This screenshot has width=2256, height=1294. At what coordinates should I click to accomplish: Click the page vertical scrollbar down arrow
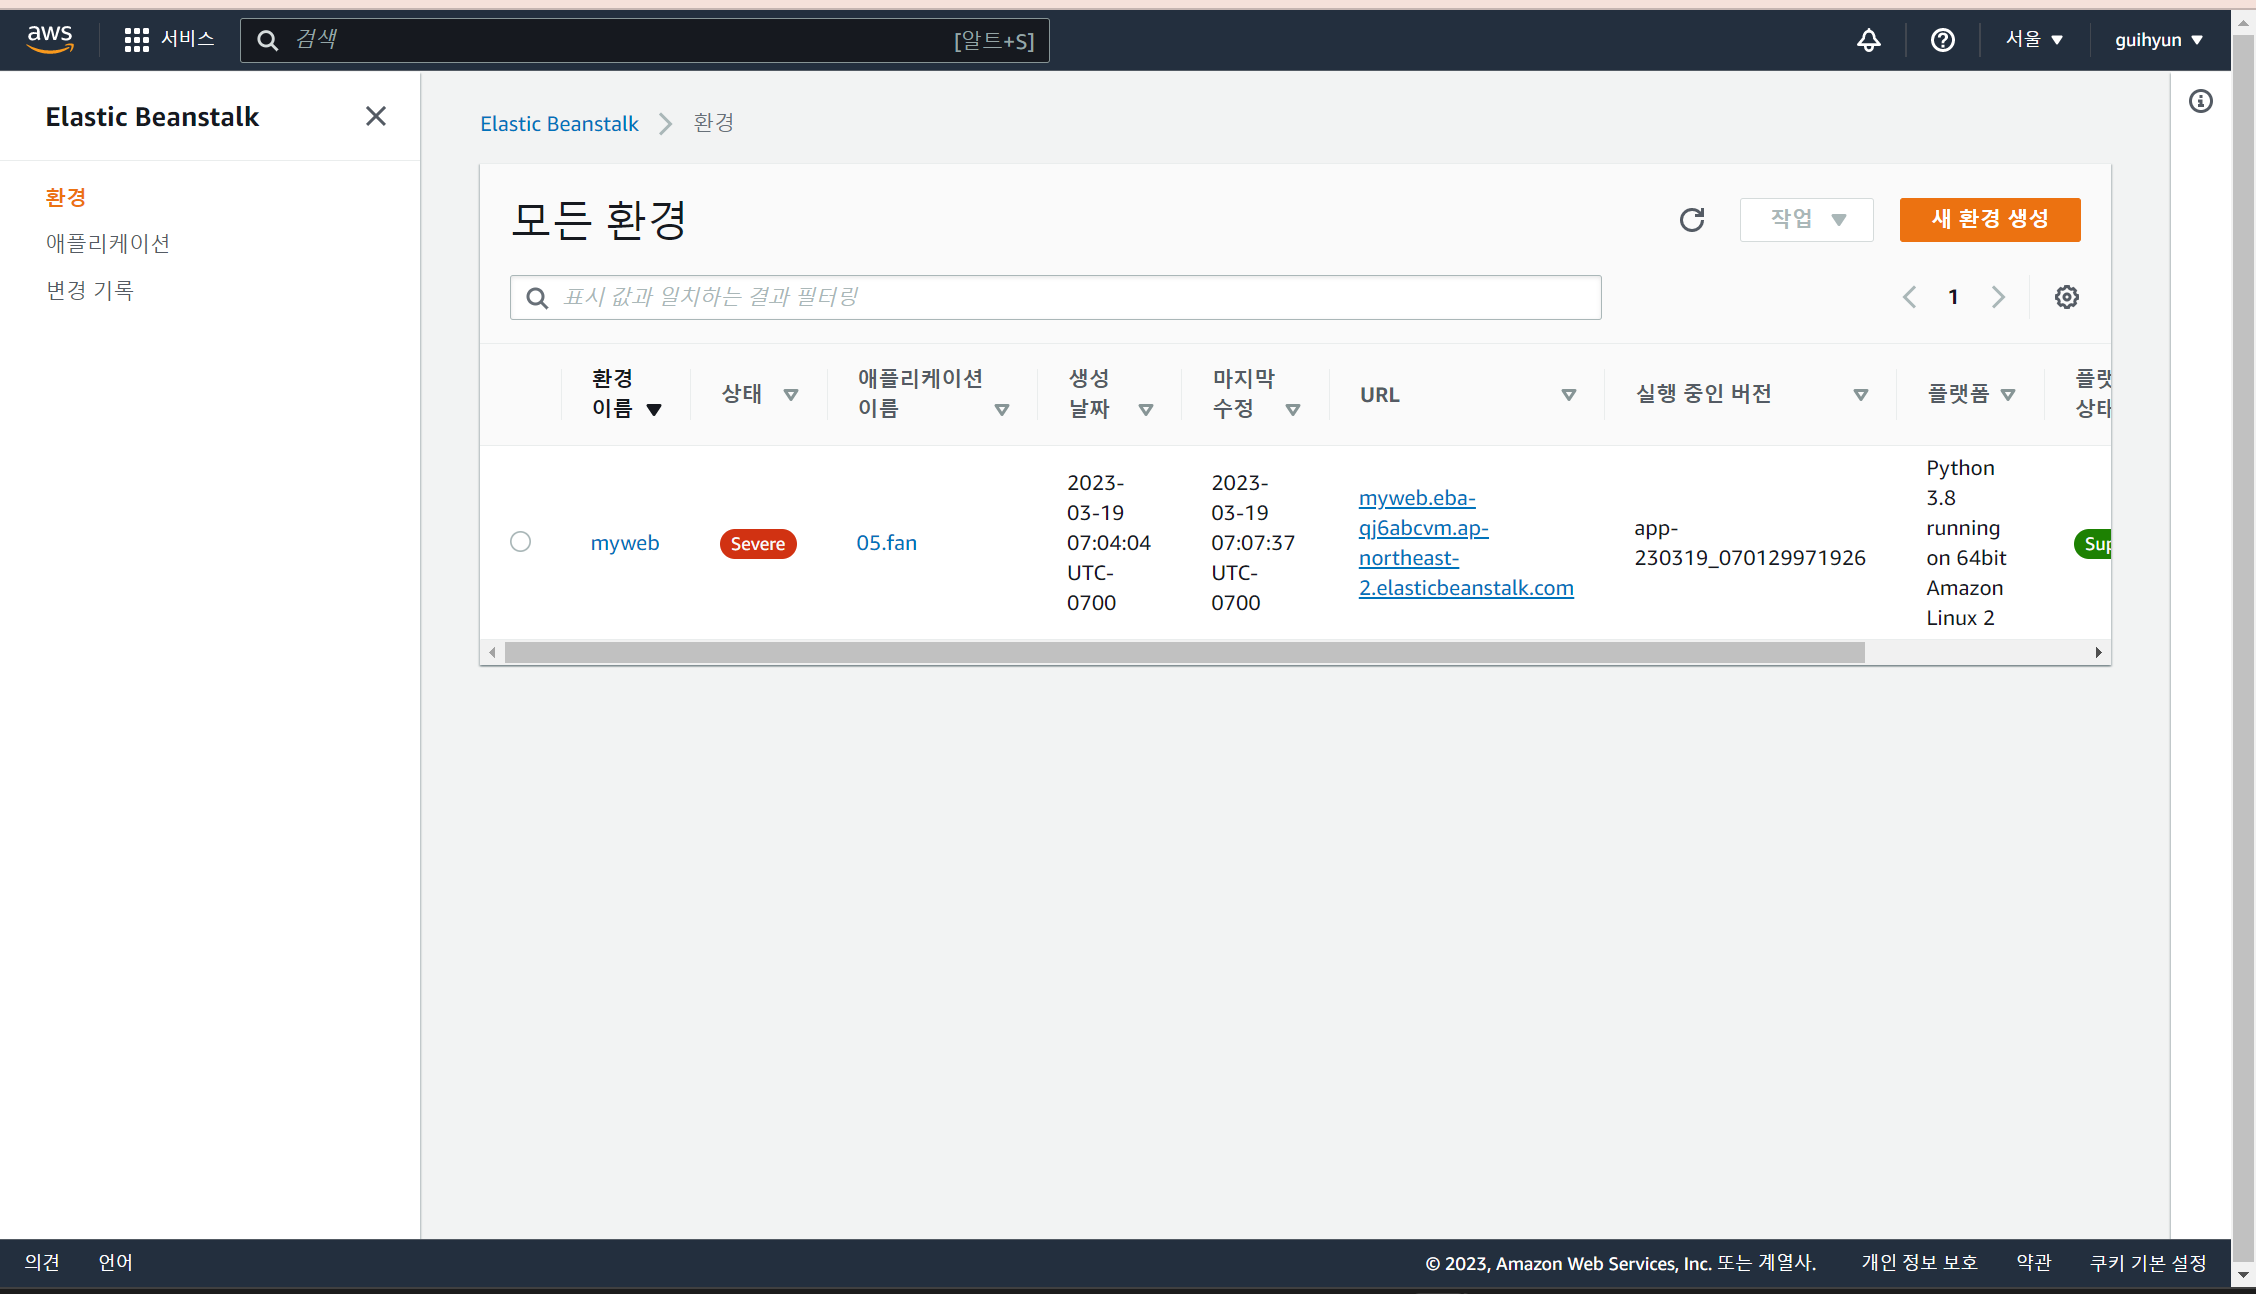pyautogui.click(x=2242, y=1275)
